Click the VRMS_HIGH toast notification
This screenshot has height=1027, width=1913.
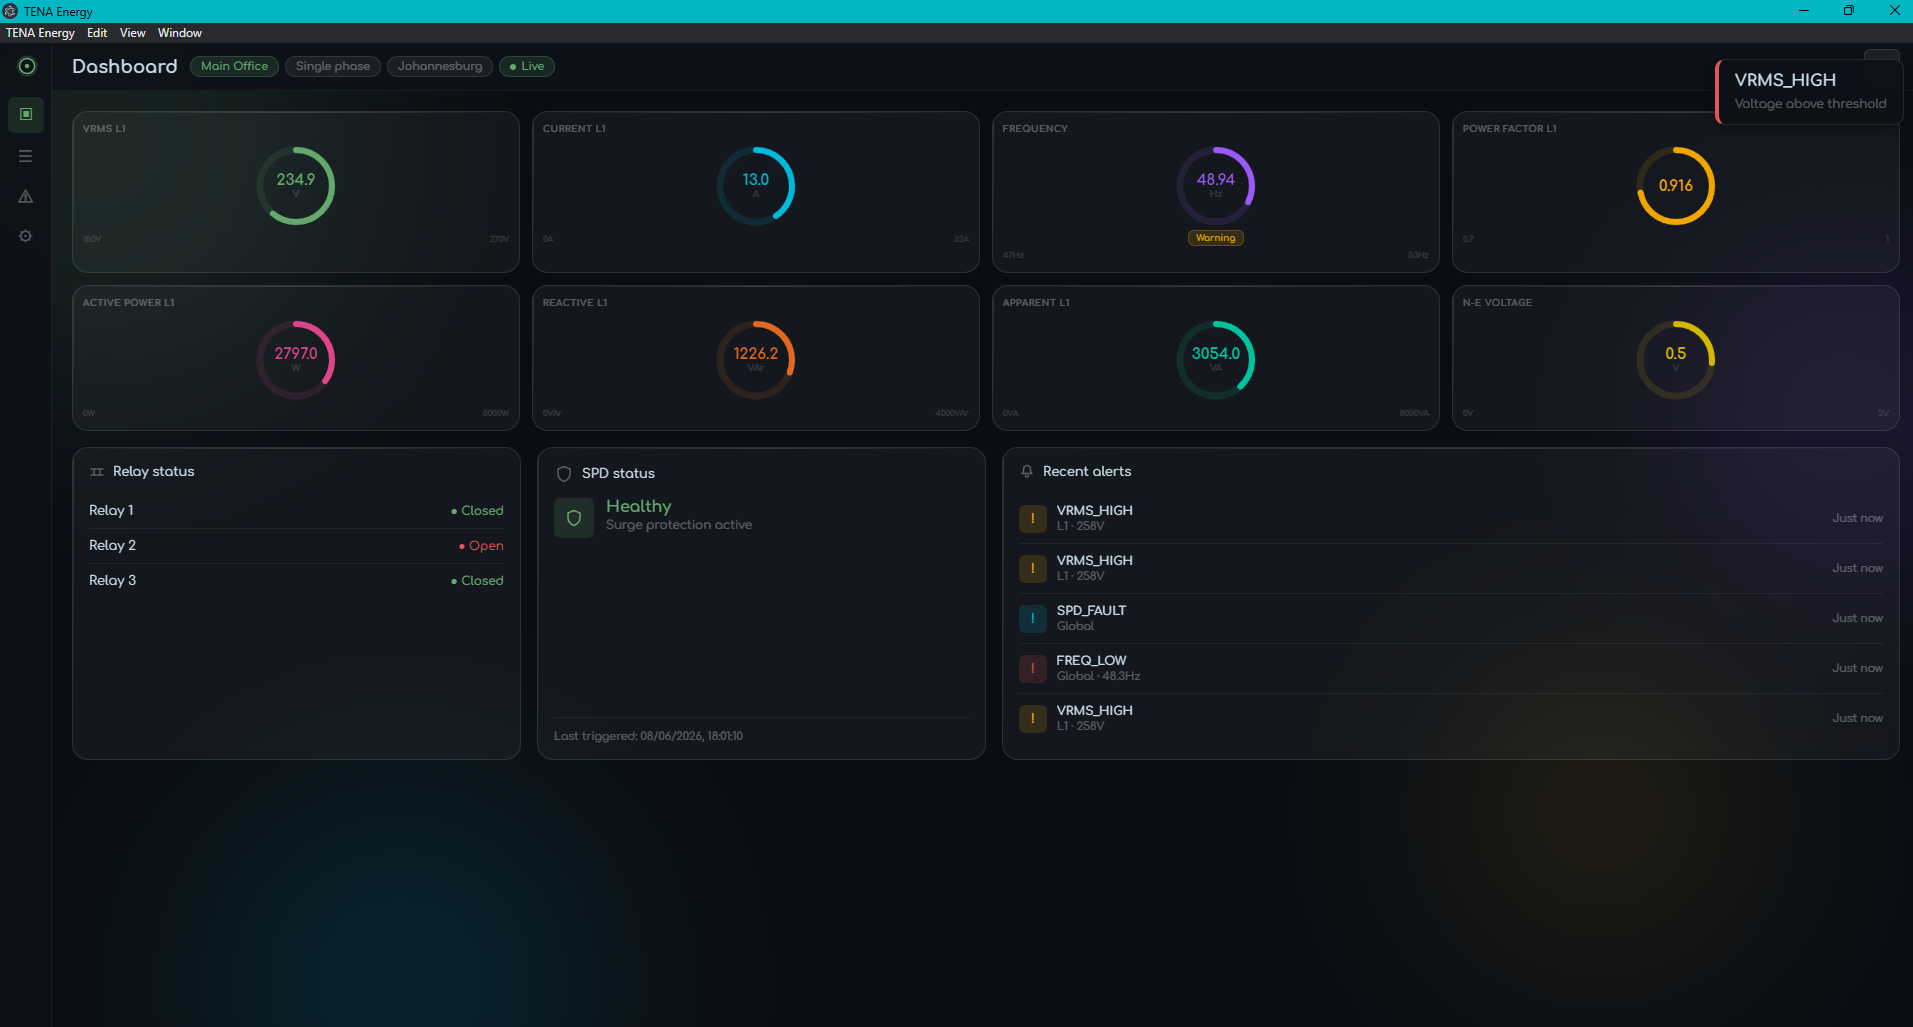1809,91
